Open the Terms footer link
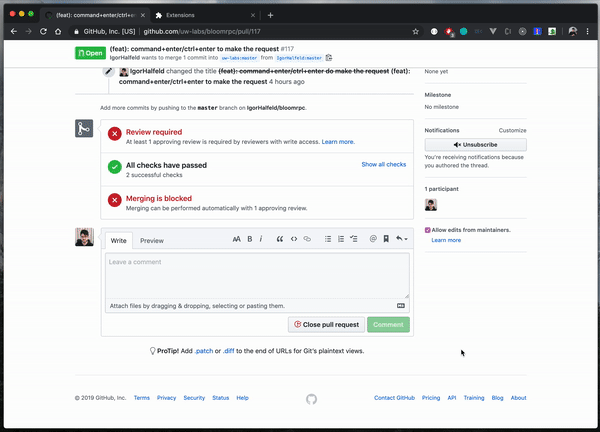Screen dimensions: 600x432 pos(142,398)
